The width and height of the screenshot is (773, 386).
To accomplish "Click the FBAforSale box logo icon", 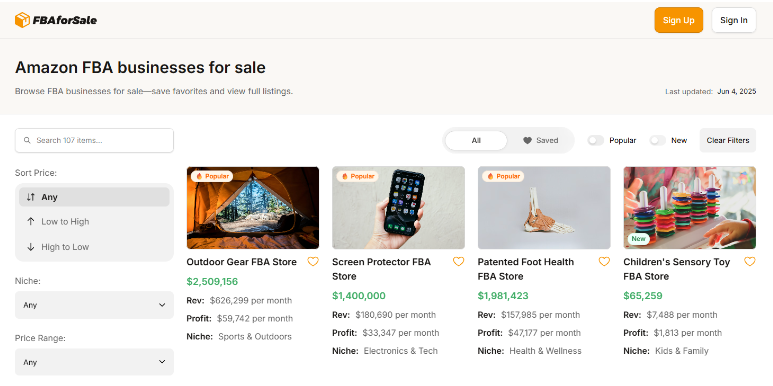I will [x=22, y=20].
